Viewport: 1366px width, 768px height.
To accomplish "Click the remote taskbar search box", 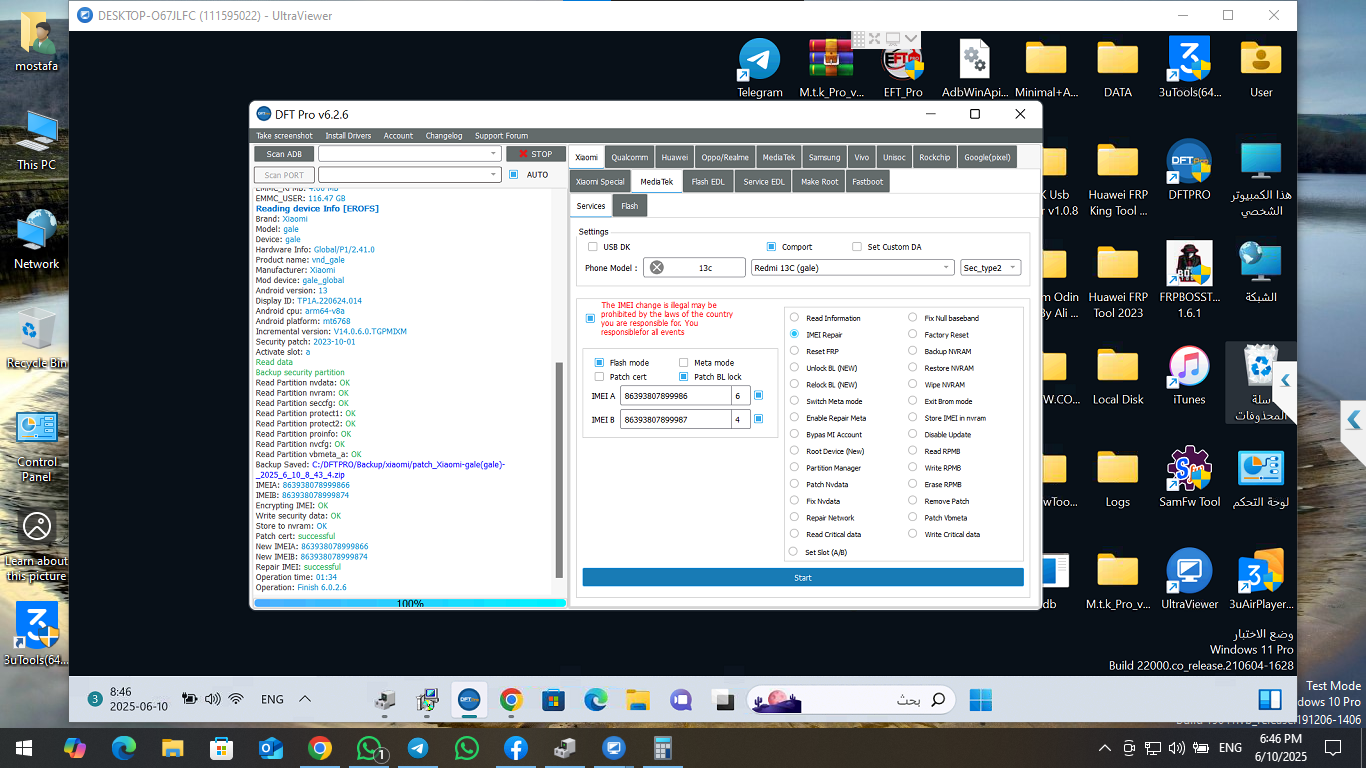I will pyautogui.click(x=852, y=700).
